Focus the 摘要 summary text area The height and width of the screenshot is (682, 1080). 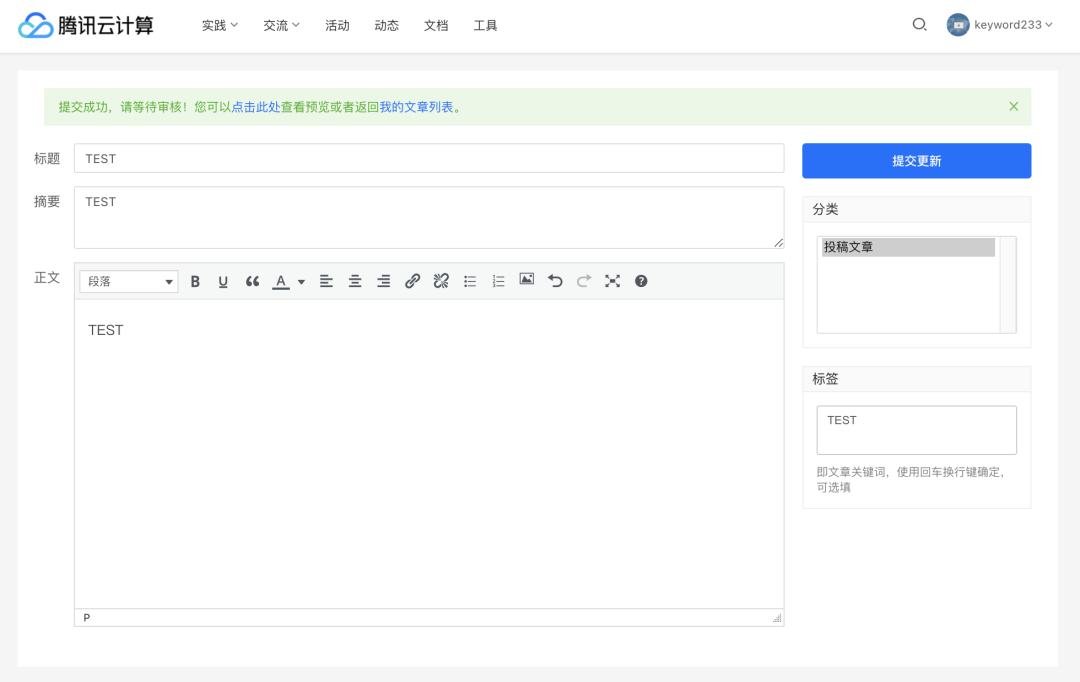(x=429, y=217)
